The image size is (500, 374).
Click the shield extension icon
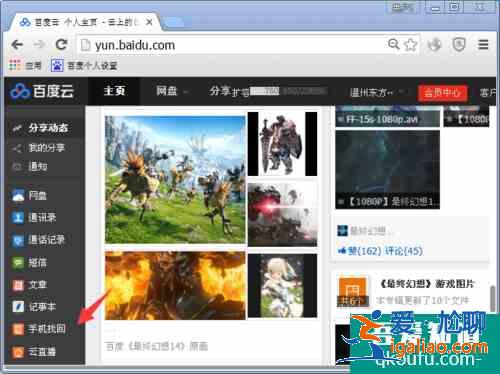(x=459, y=44)
